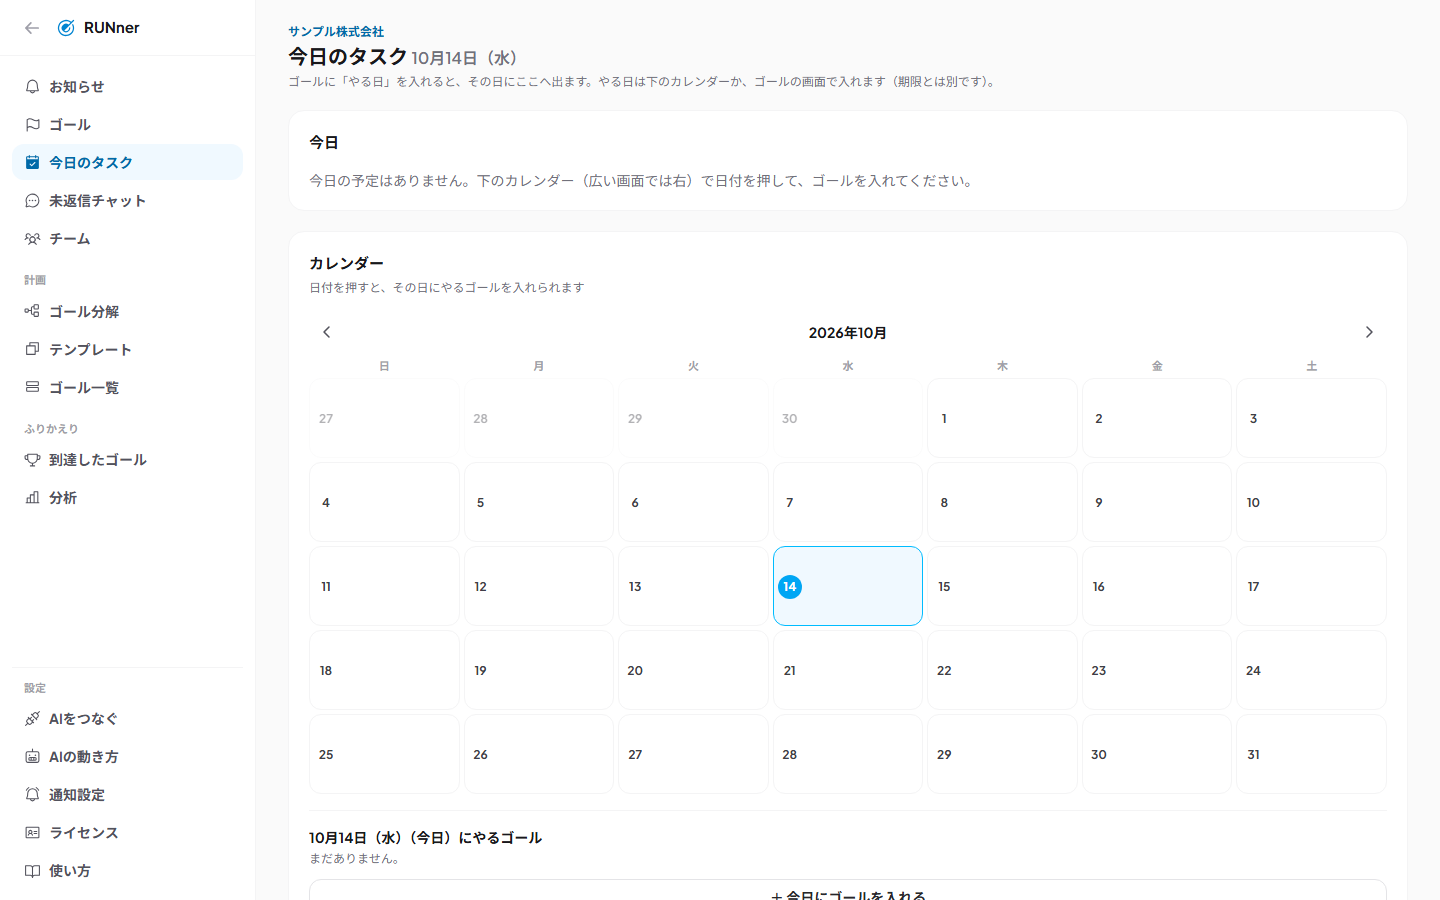The image size is (1440, 900).
Task: Click the copy icon for テンプレート
Action: tap(32, 350)
